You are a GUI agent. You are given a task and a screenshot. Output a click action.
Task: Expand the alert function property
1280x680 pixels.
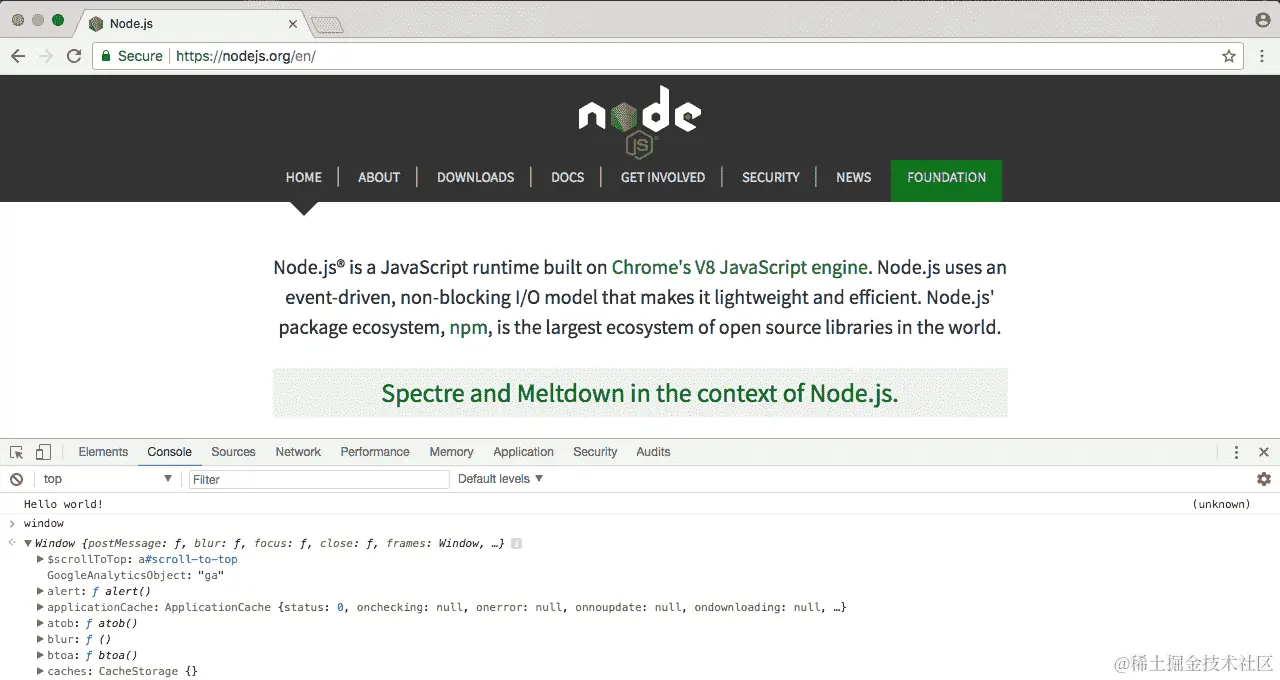(40, 592)
